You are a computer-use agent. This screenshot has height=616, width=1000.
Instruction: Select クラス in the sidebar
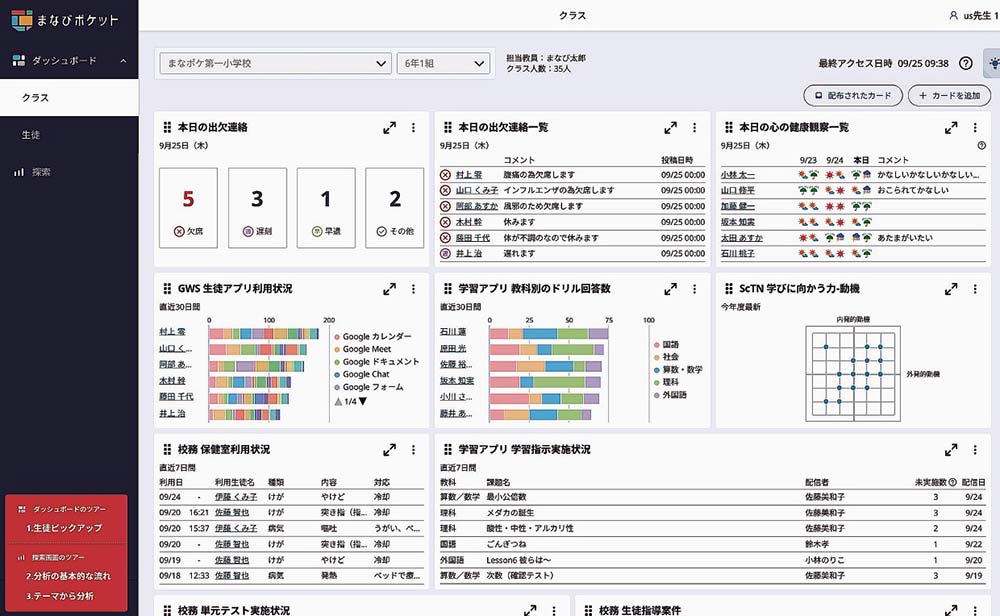coord(35,97)
